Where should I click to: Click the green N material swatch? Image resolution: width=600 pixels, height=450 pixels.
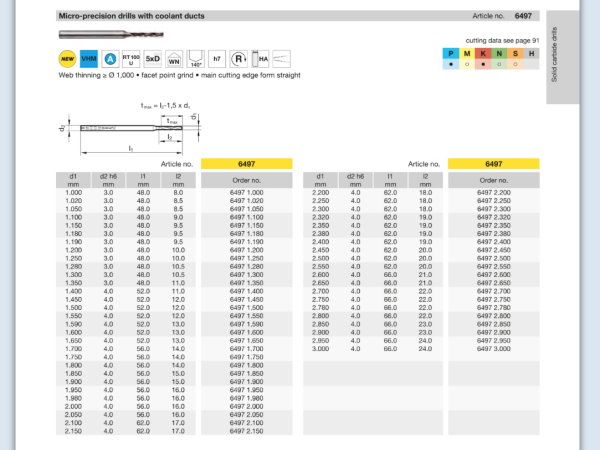[x=505, y=51]
